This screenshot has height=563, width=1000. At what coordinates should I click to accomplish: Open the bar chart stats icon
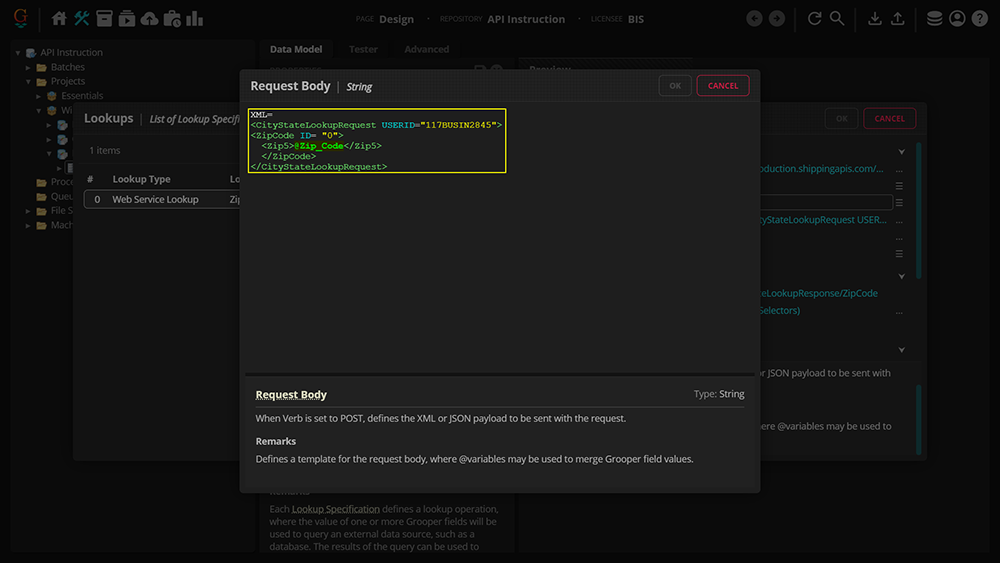pyautogui.click(x=194, y=18)
